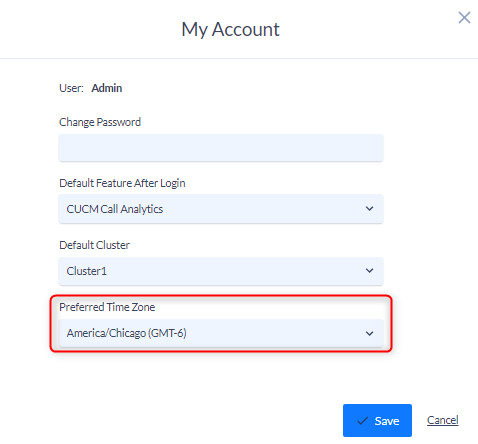Click the User: field label

click(71, 88)
